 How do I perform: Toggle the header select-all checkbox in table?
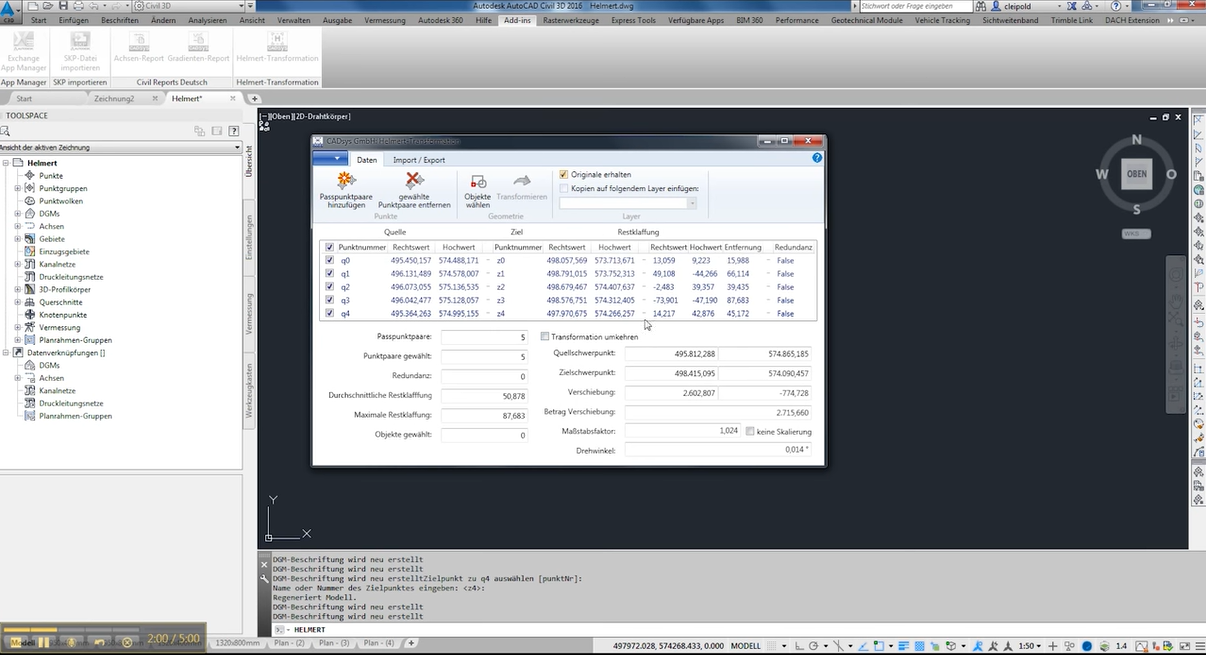[x=330, y=247]
